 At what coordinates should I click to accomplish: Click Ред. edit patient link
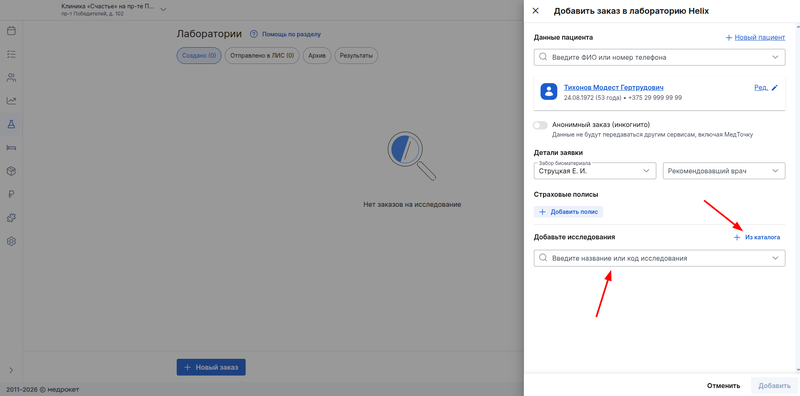(761, 88)
